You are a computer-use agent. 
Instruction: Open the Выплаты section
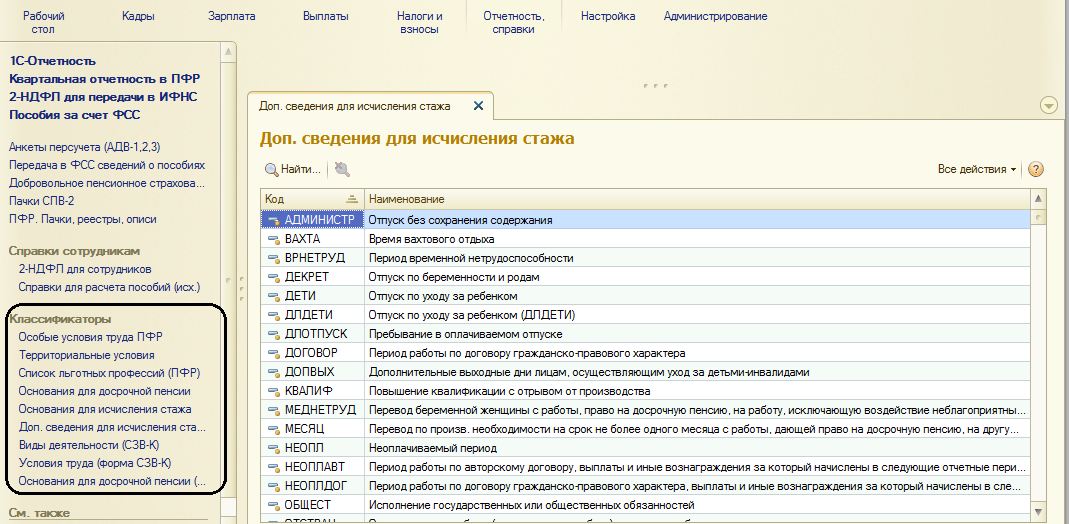[x=326, y=16]
